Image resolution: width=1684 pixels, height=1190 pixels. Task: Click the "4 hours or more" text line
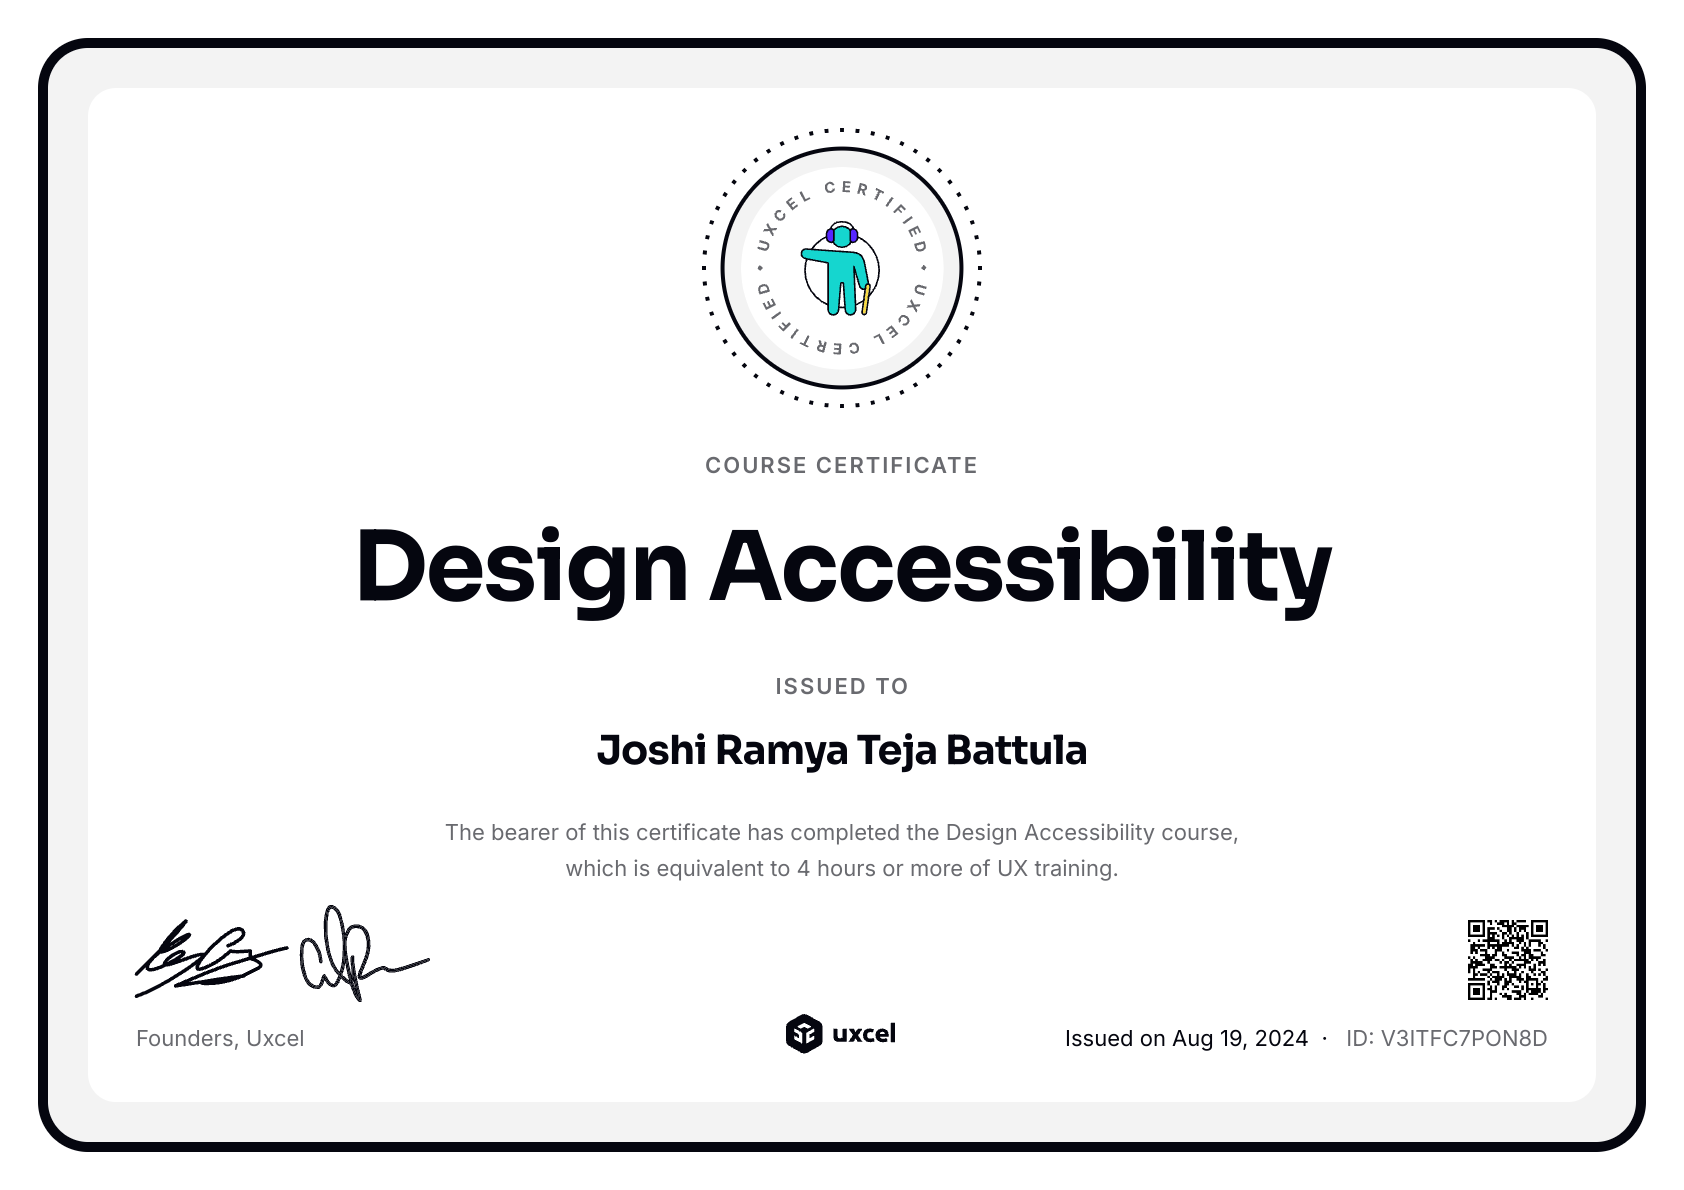(x=841, y=868)
